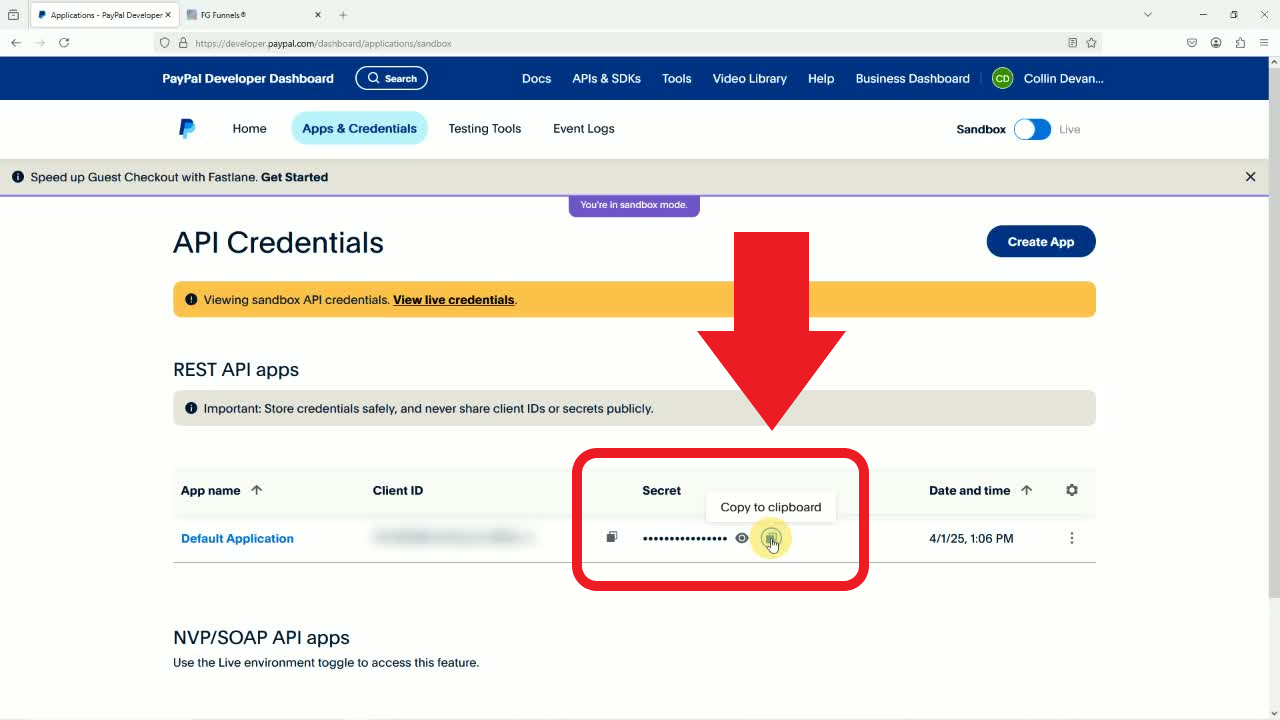
Task: Sort by Date and time arrow
Action: point(1027,490)
